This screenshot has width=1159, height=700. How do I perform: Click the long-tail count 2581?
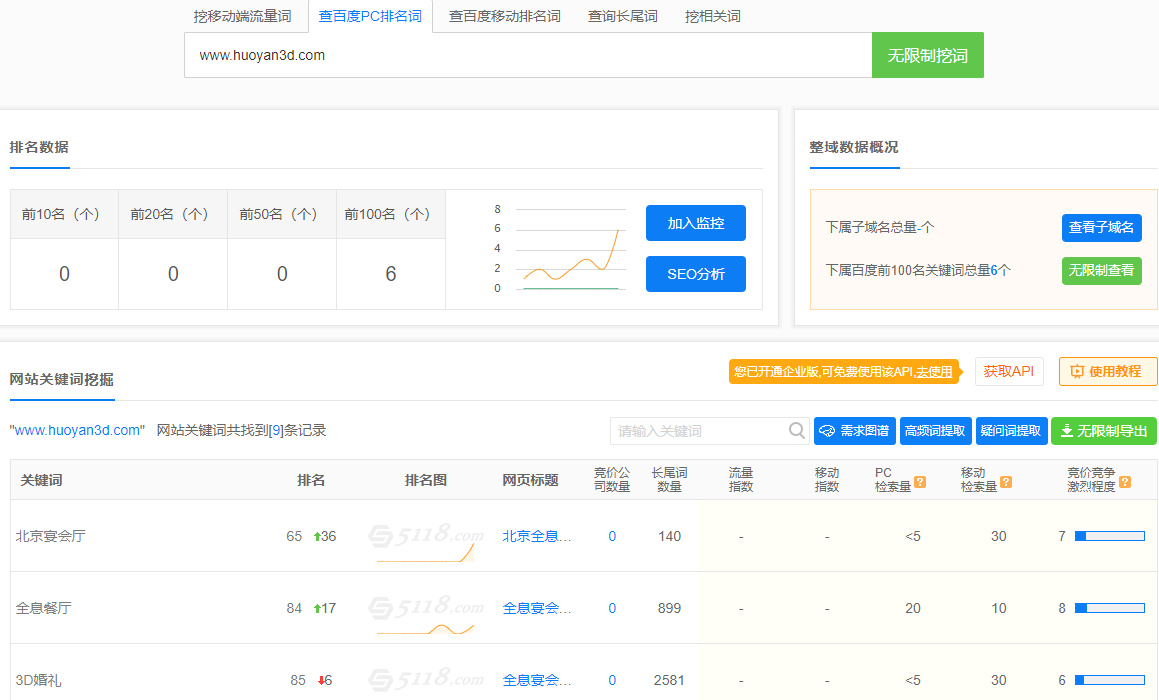[669, 680]
